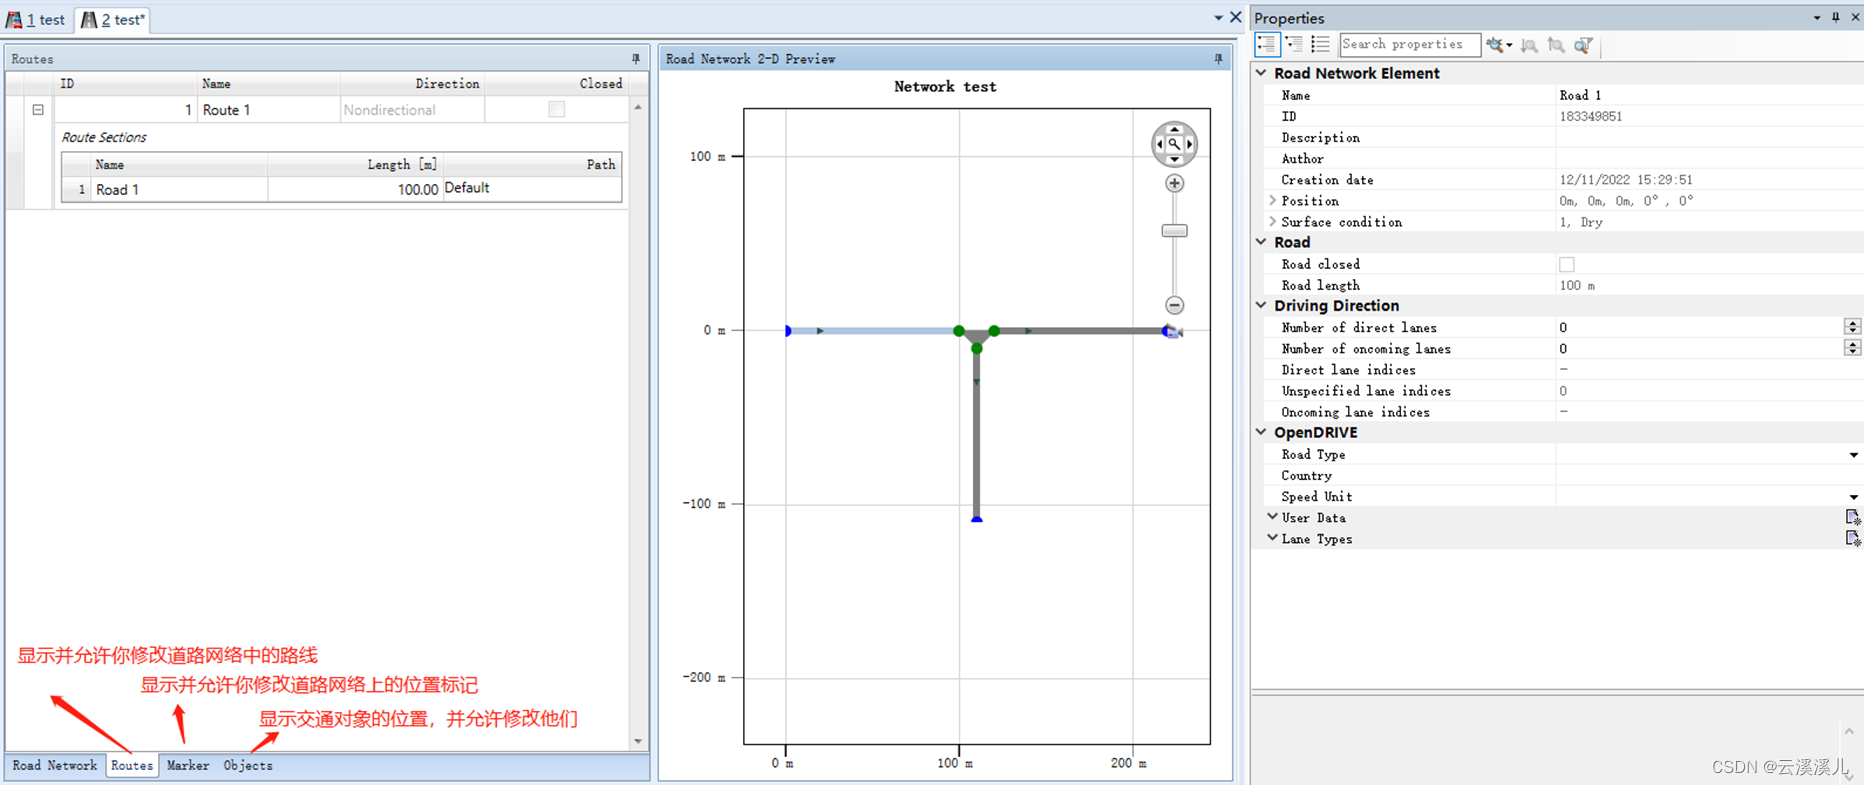Open the Speed Unit dropdown

pos(1853,497)
